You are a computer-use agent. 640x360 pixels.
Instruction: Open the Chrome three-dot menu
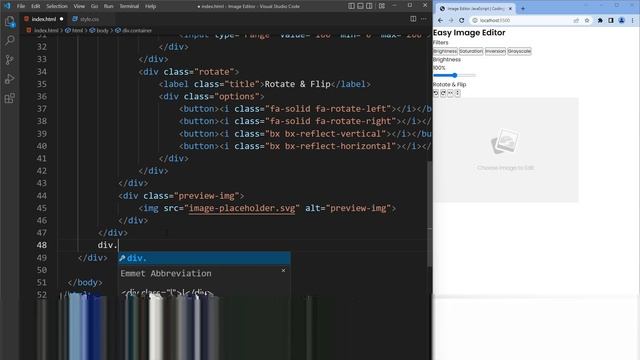tap(633, 20)
